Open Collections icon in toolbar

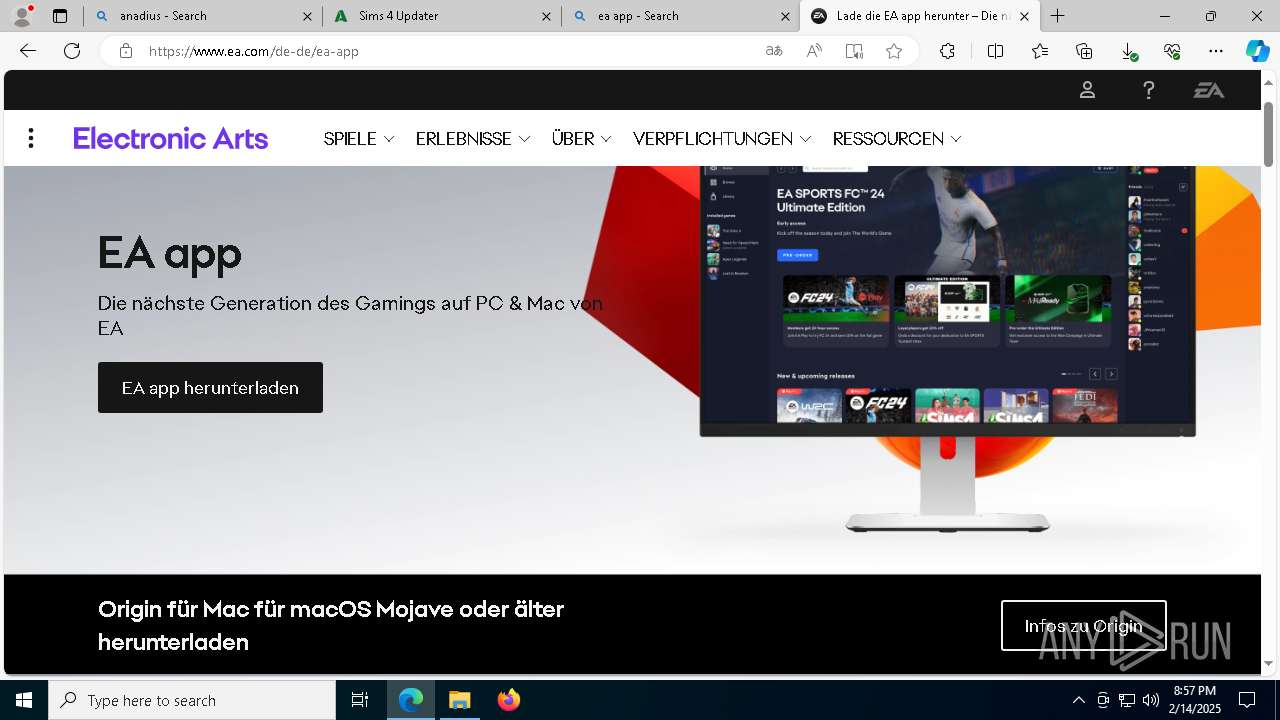click(1084, 51)
